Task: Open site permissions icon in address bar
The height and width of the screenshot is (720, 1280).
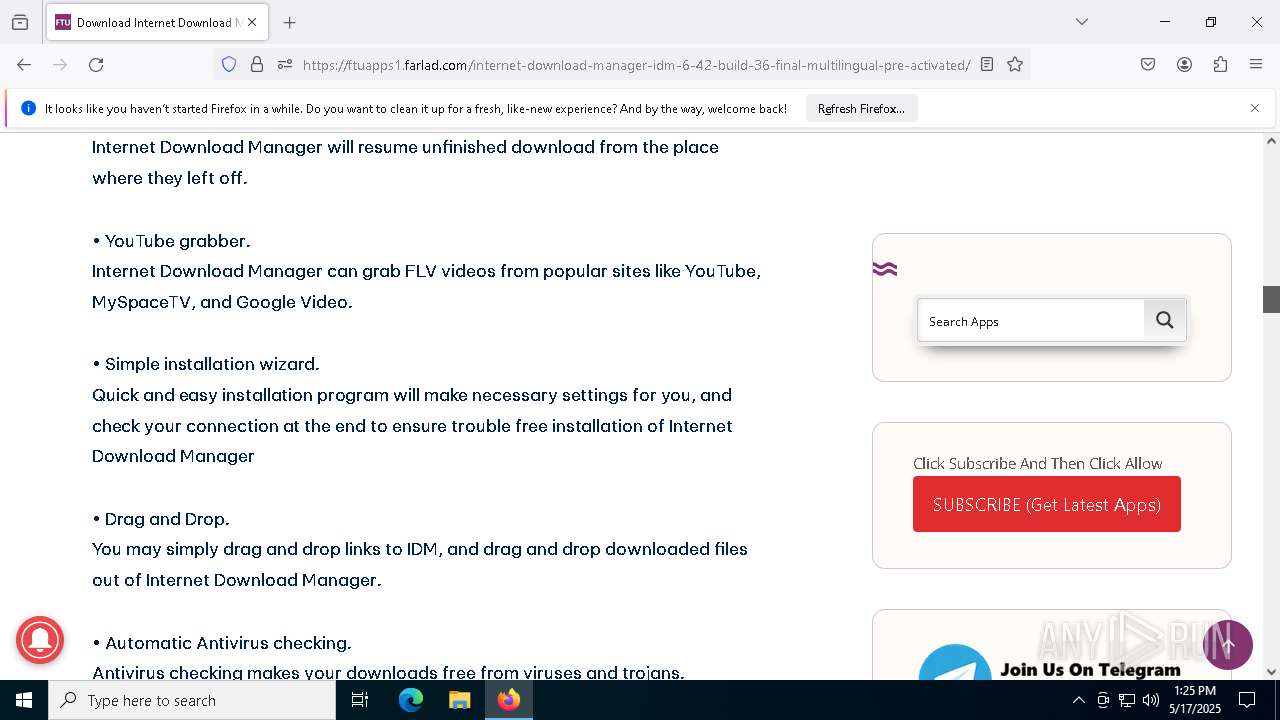Action: (285, 65)
